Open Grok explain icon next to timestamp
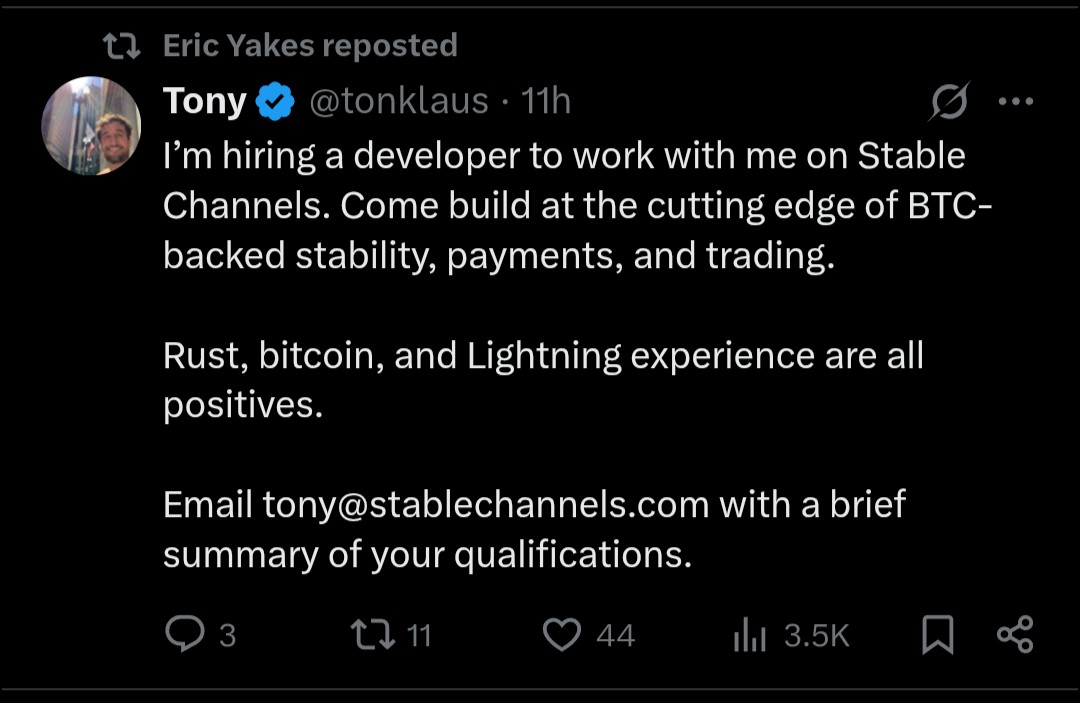Screen dimensions: 1080x703 point(949,101)
